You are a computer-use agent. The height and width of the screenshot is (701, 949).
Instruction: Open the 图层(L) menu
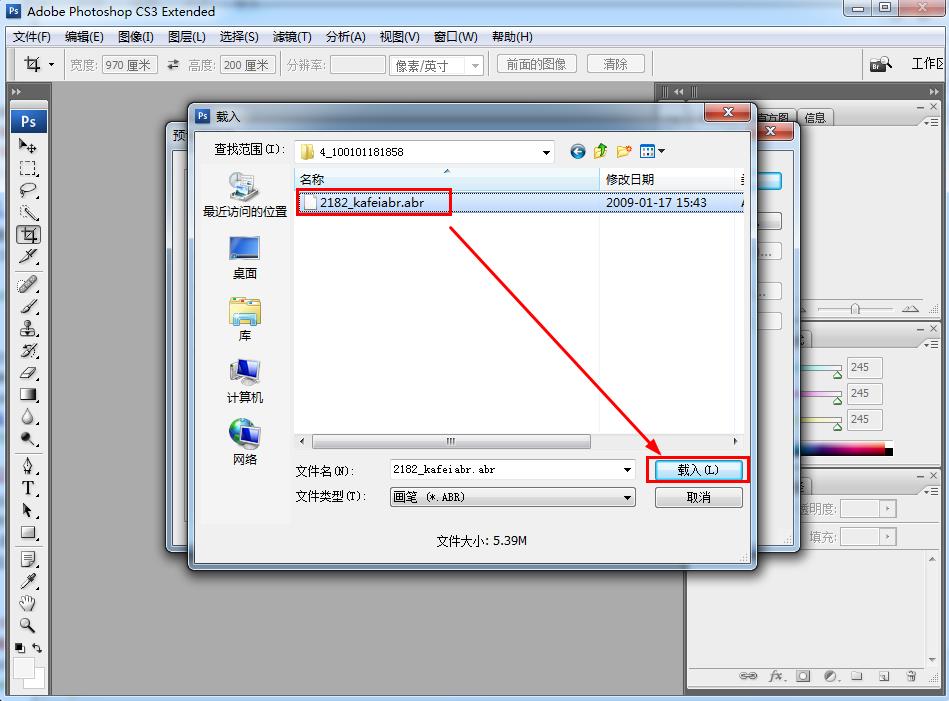click(x=186, y=37)
